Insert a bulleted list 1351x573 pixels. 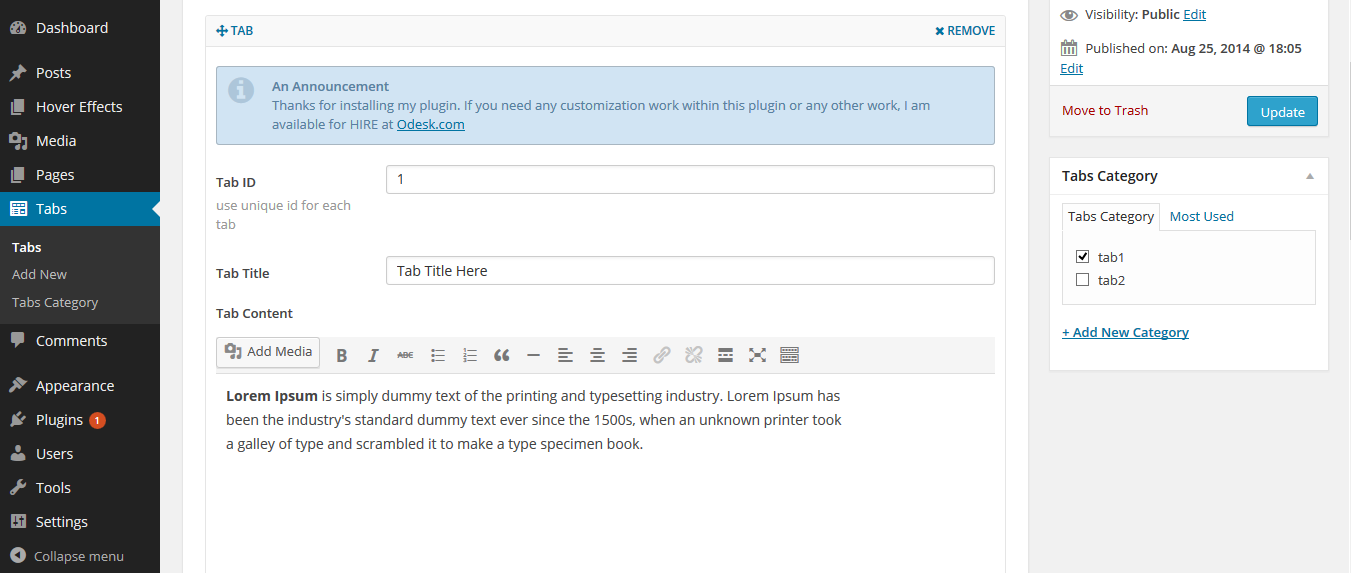438,355
